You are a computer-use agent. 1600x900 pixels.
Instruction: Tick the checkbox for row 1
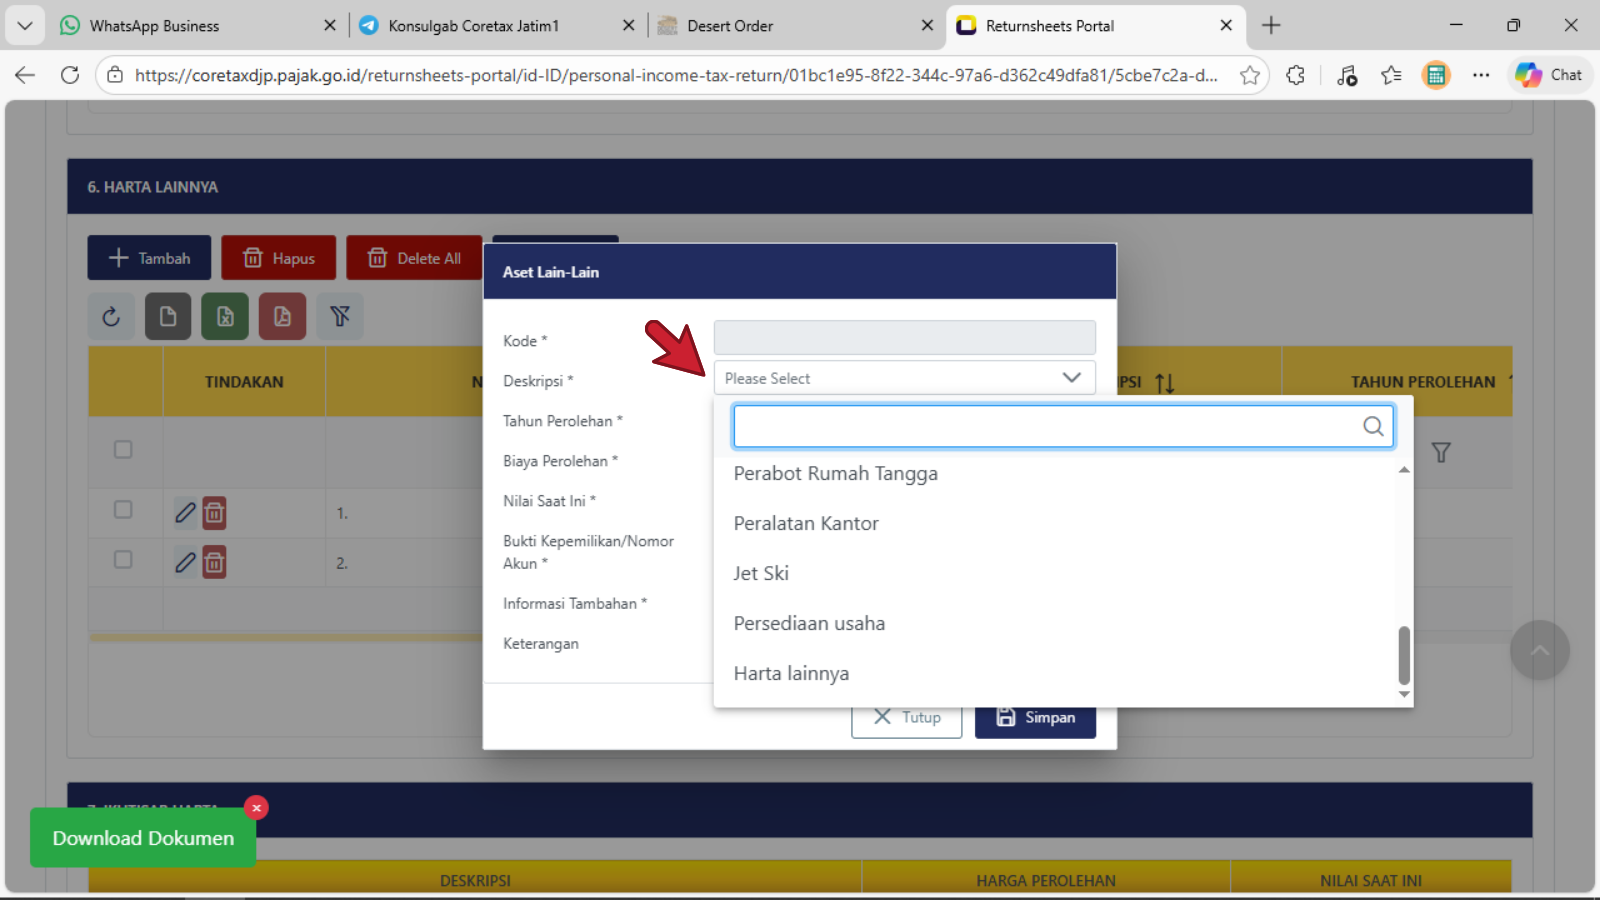(x=123, y=510)
